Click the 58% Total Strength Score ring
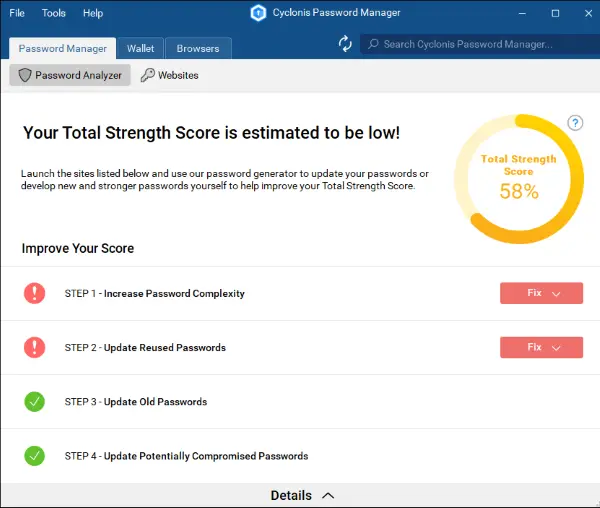 519,179
